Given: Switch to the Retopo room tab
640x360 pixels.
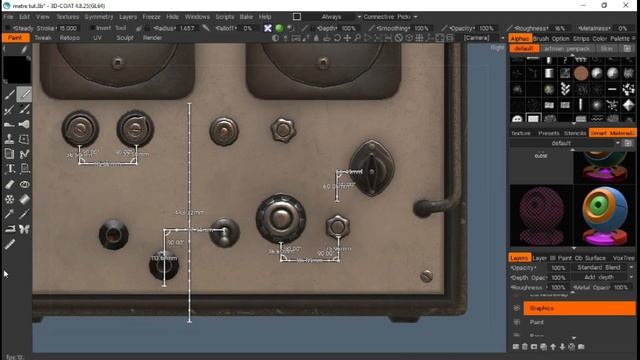Looking at the screenshot, I should (x=70, y=38).
